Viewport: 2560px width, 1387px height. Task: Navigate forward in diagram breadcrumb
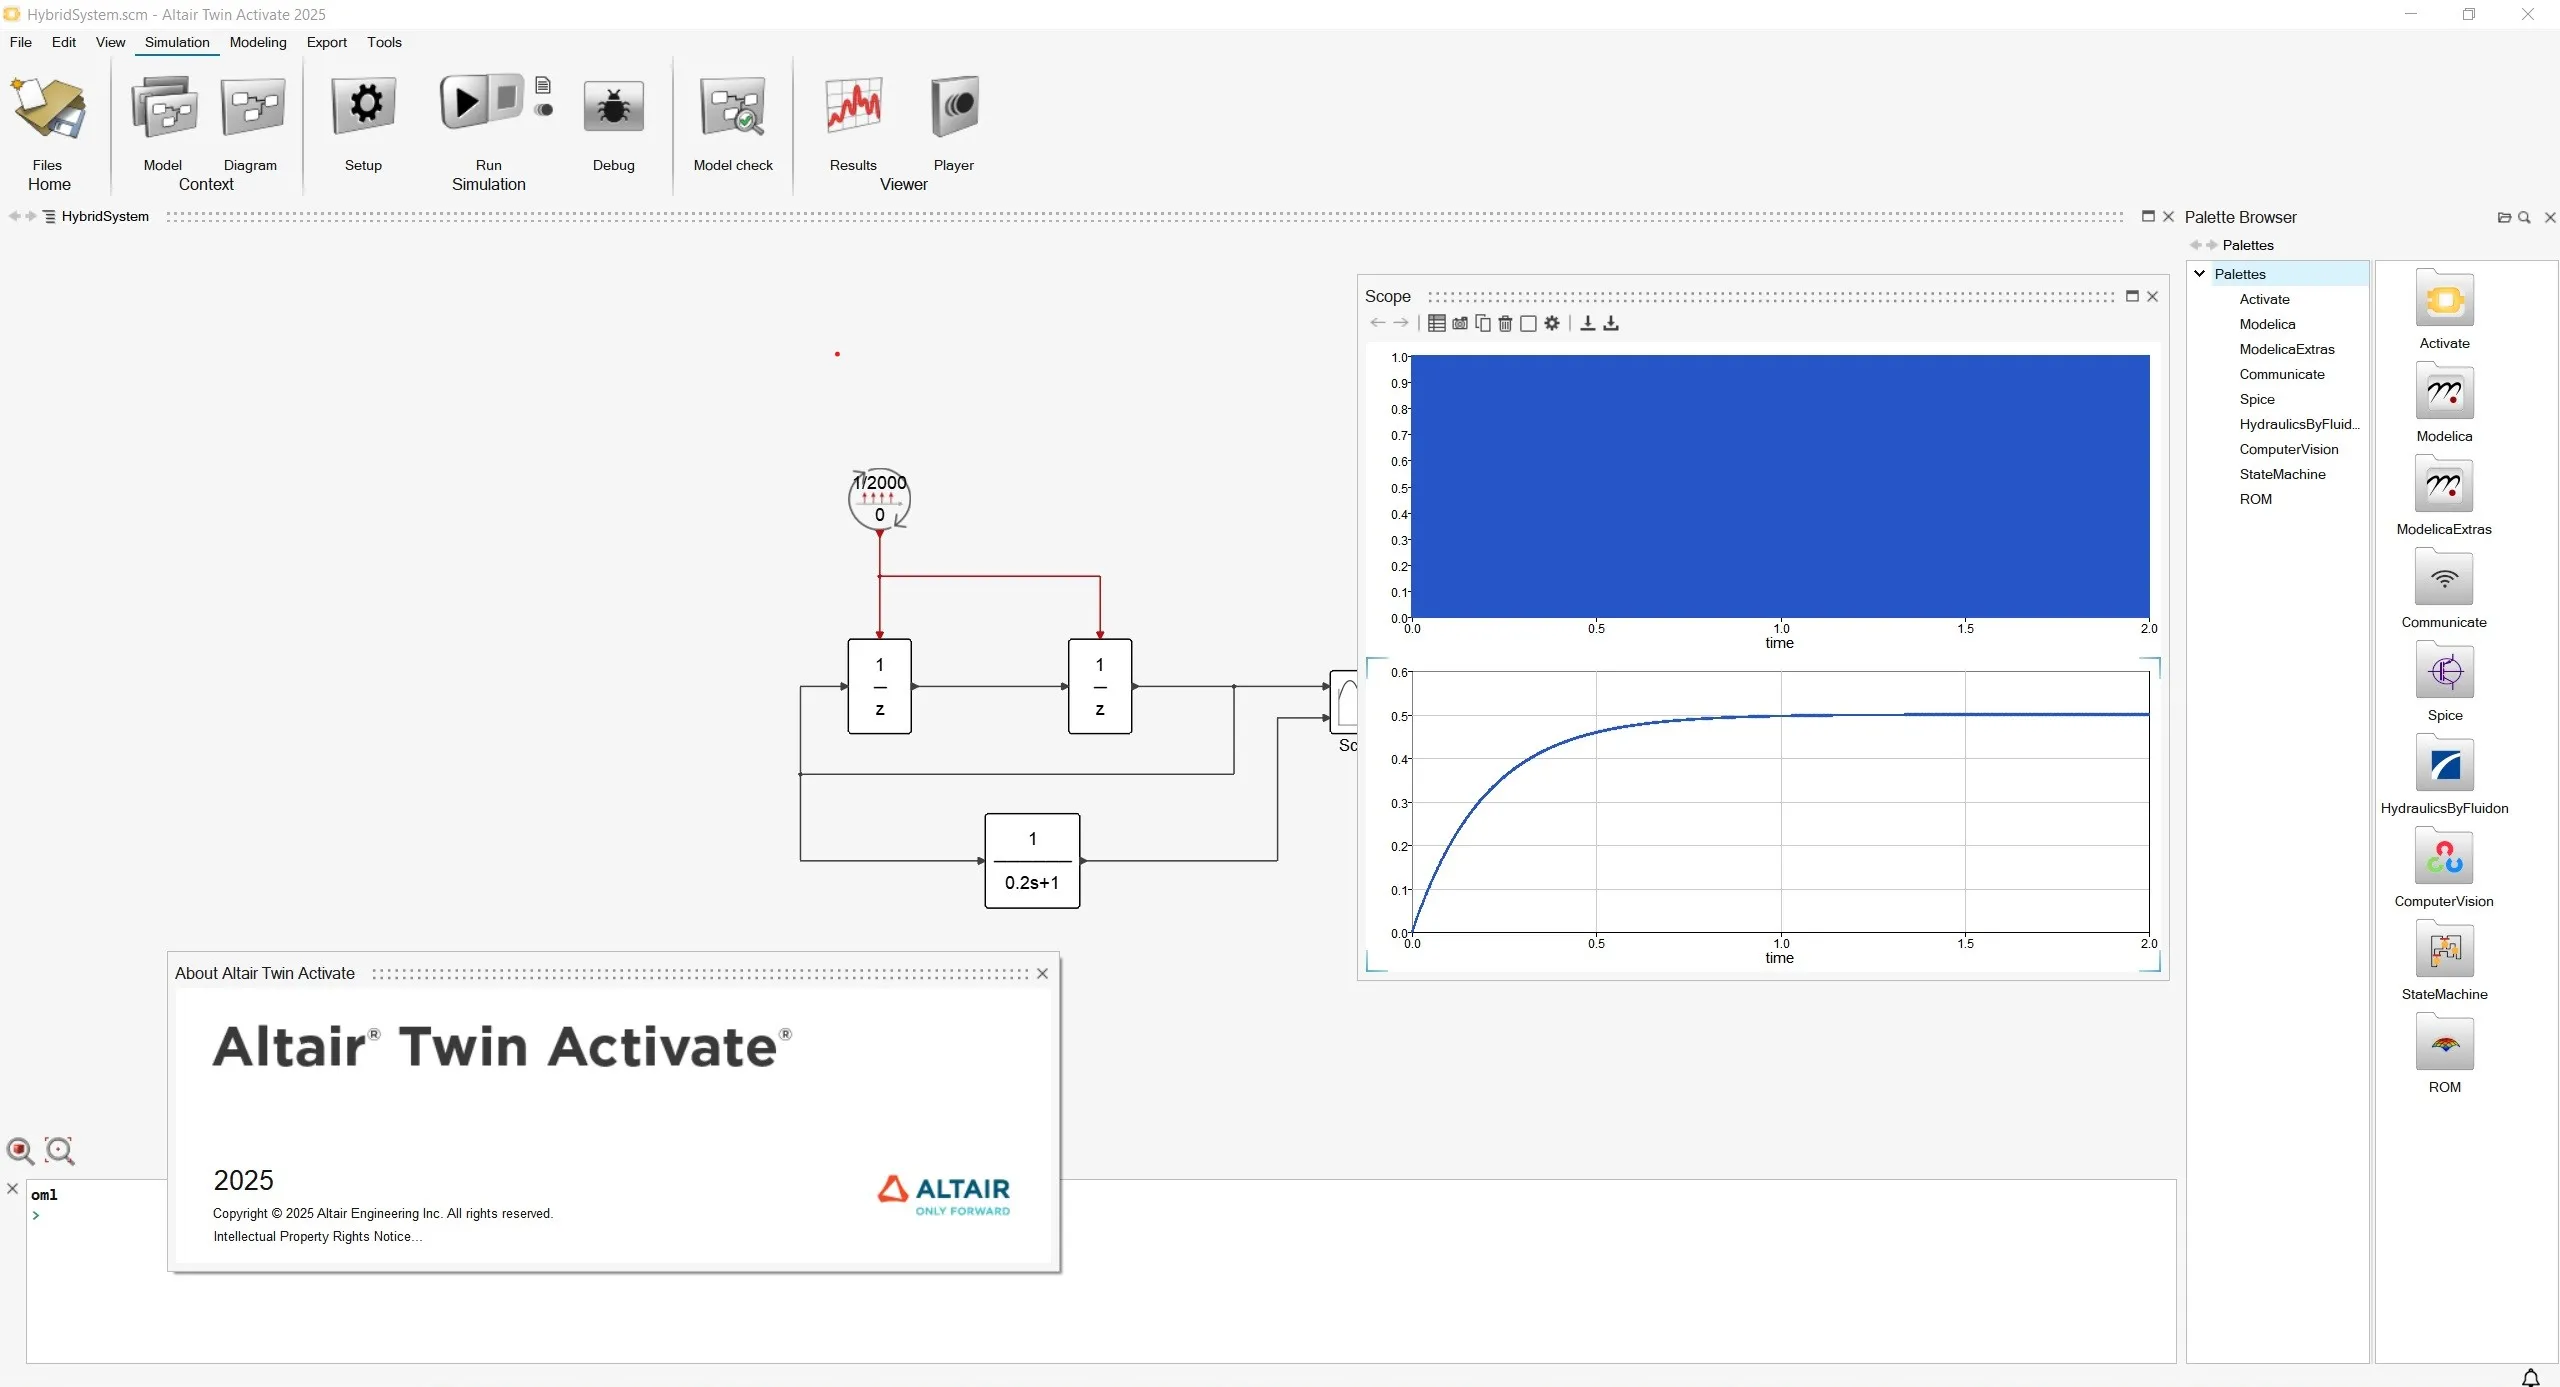pos(31,216)
